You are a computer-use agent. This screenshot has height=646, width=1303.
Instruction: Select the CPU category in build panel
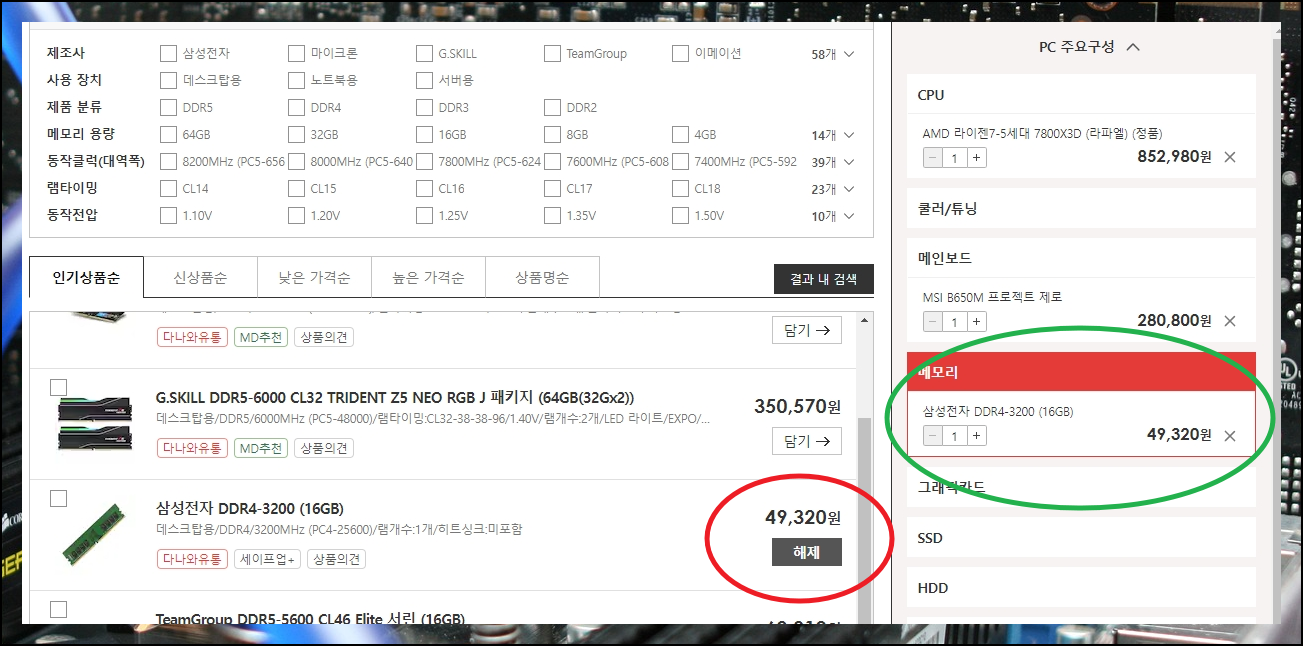[1081, 95]
